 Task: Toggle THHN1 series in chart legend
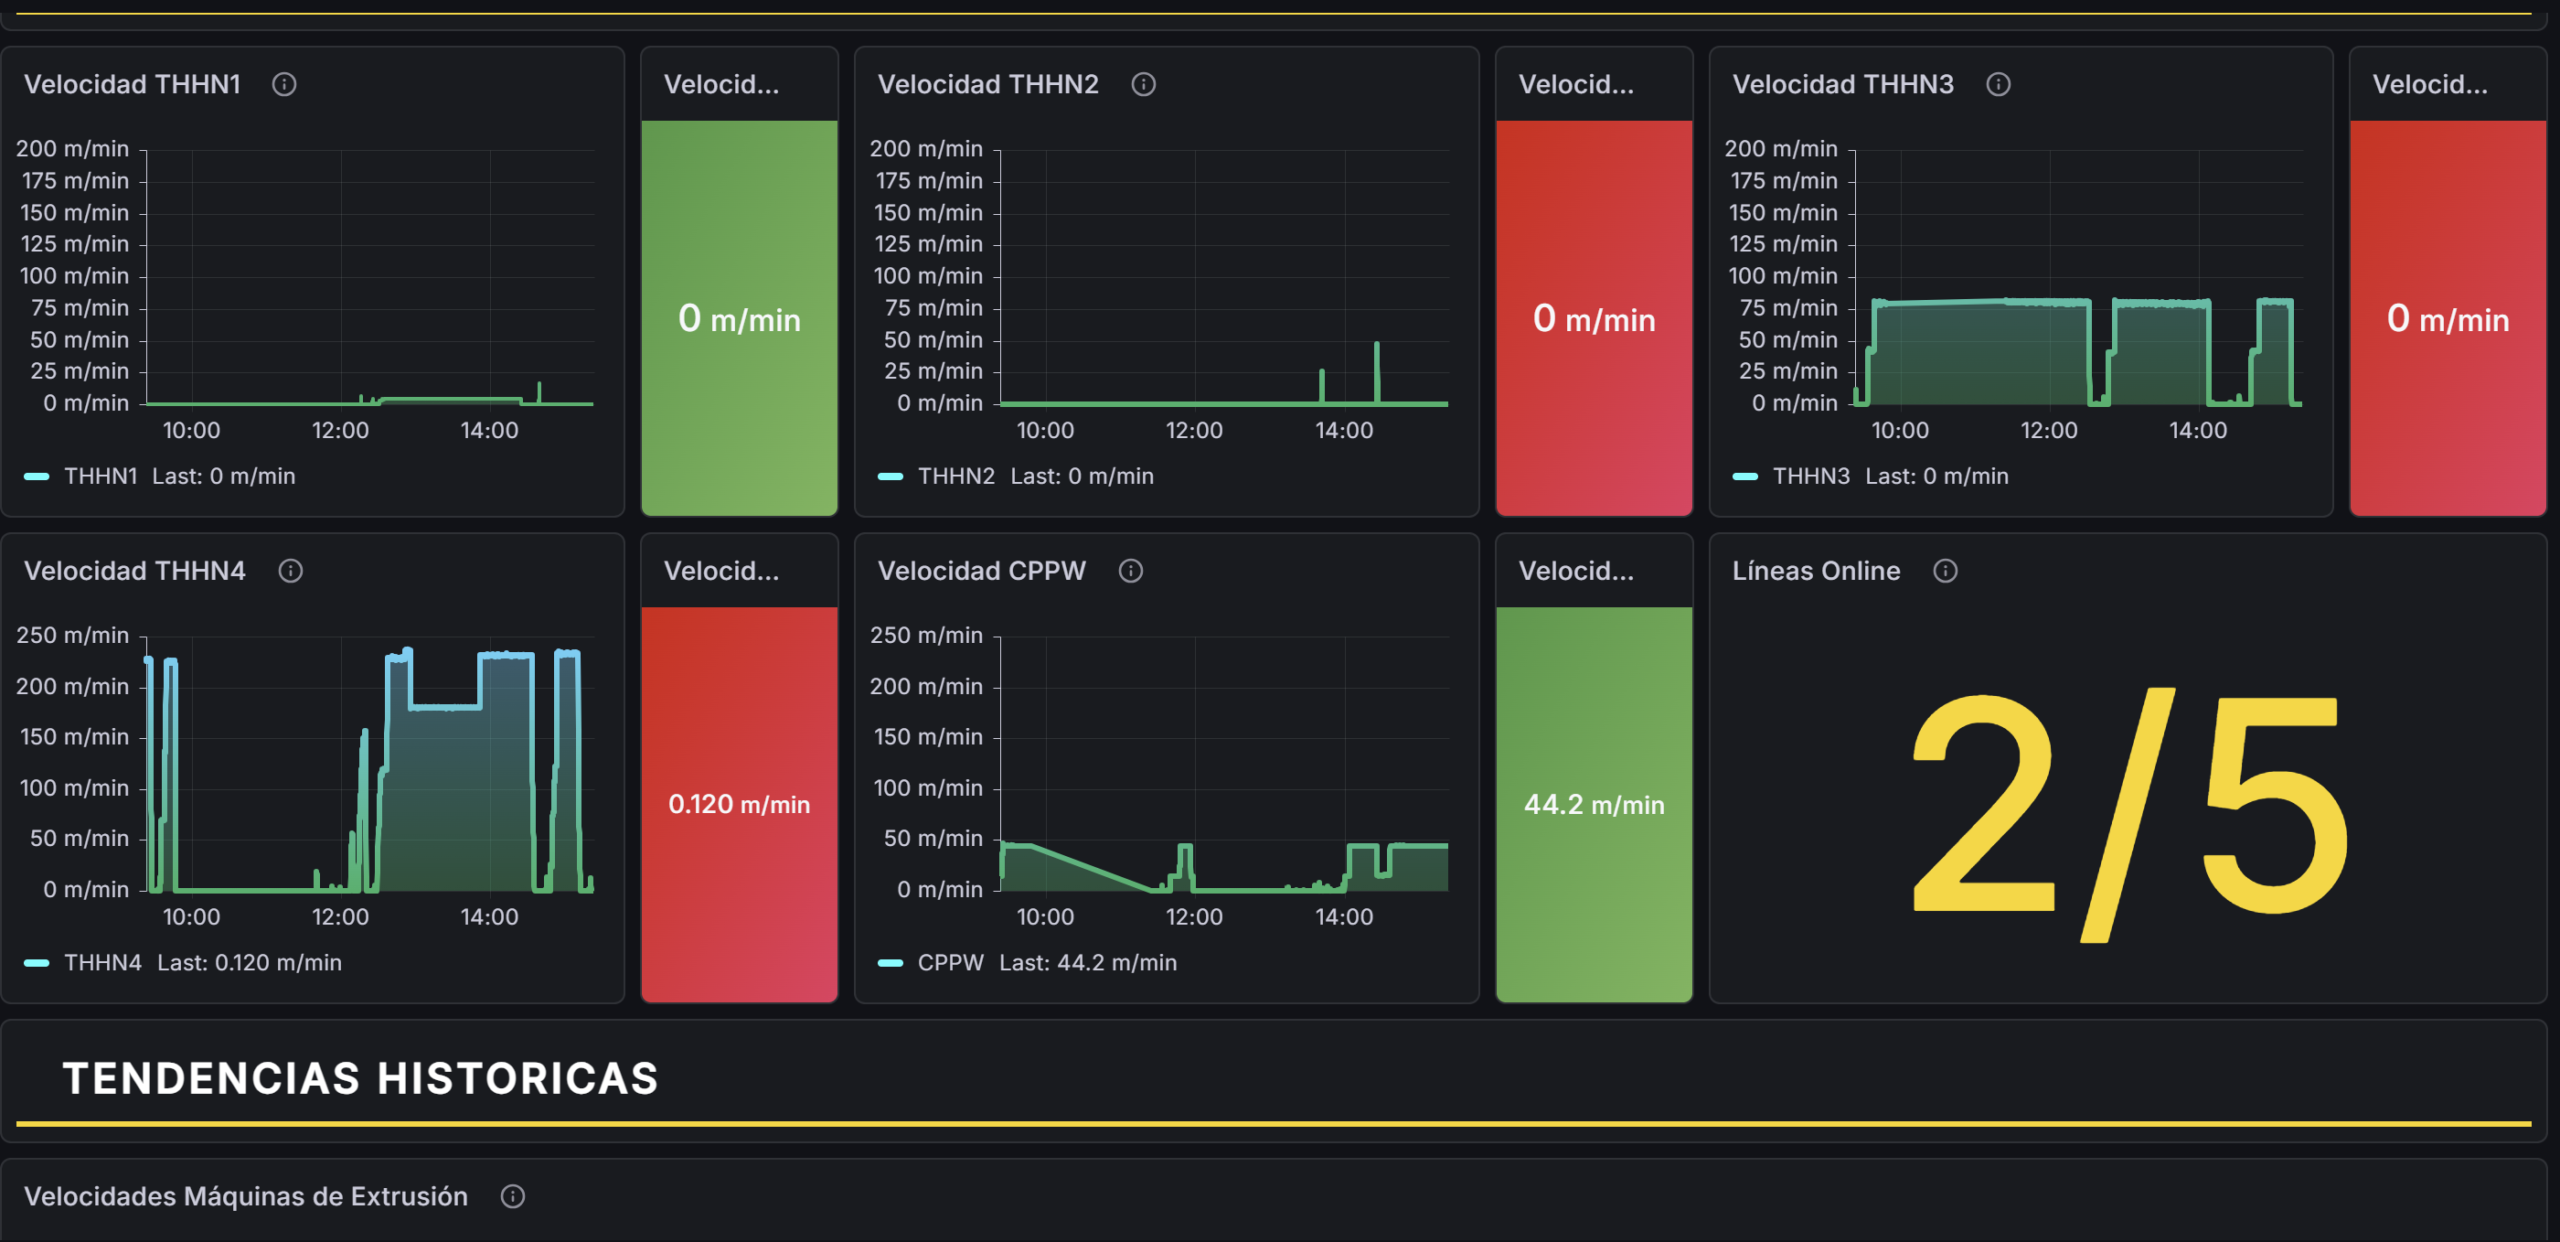[100, 477]
